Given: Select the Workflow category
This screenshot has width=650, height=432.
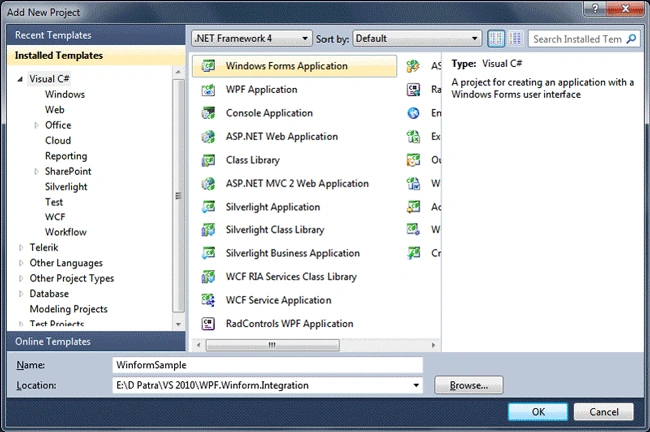Looking at the screenshot, I should [x=65, y=232].
